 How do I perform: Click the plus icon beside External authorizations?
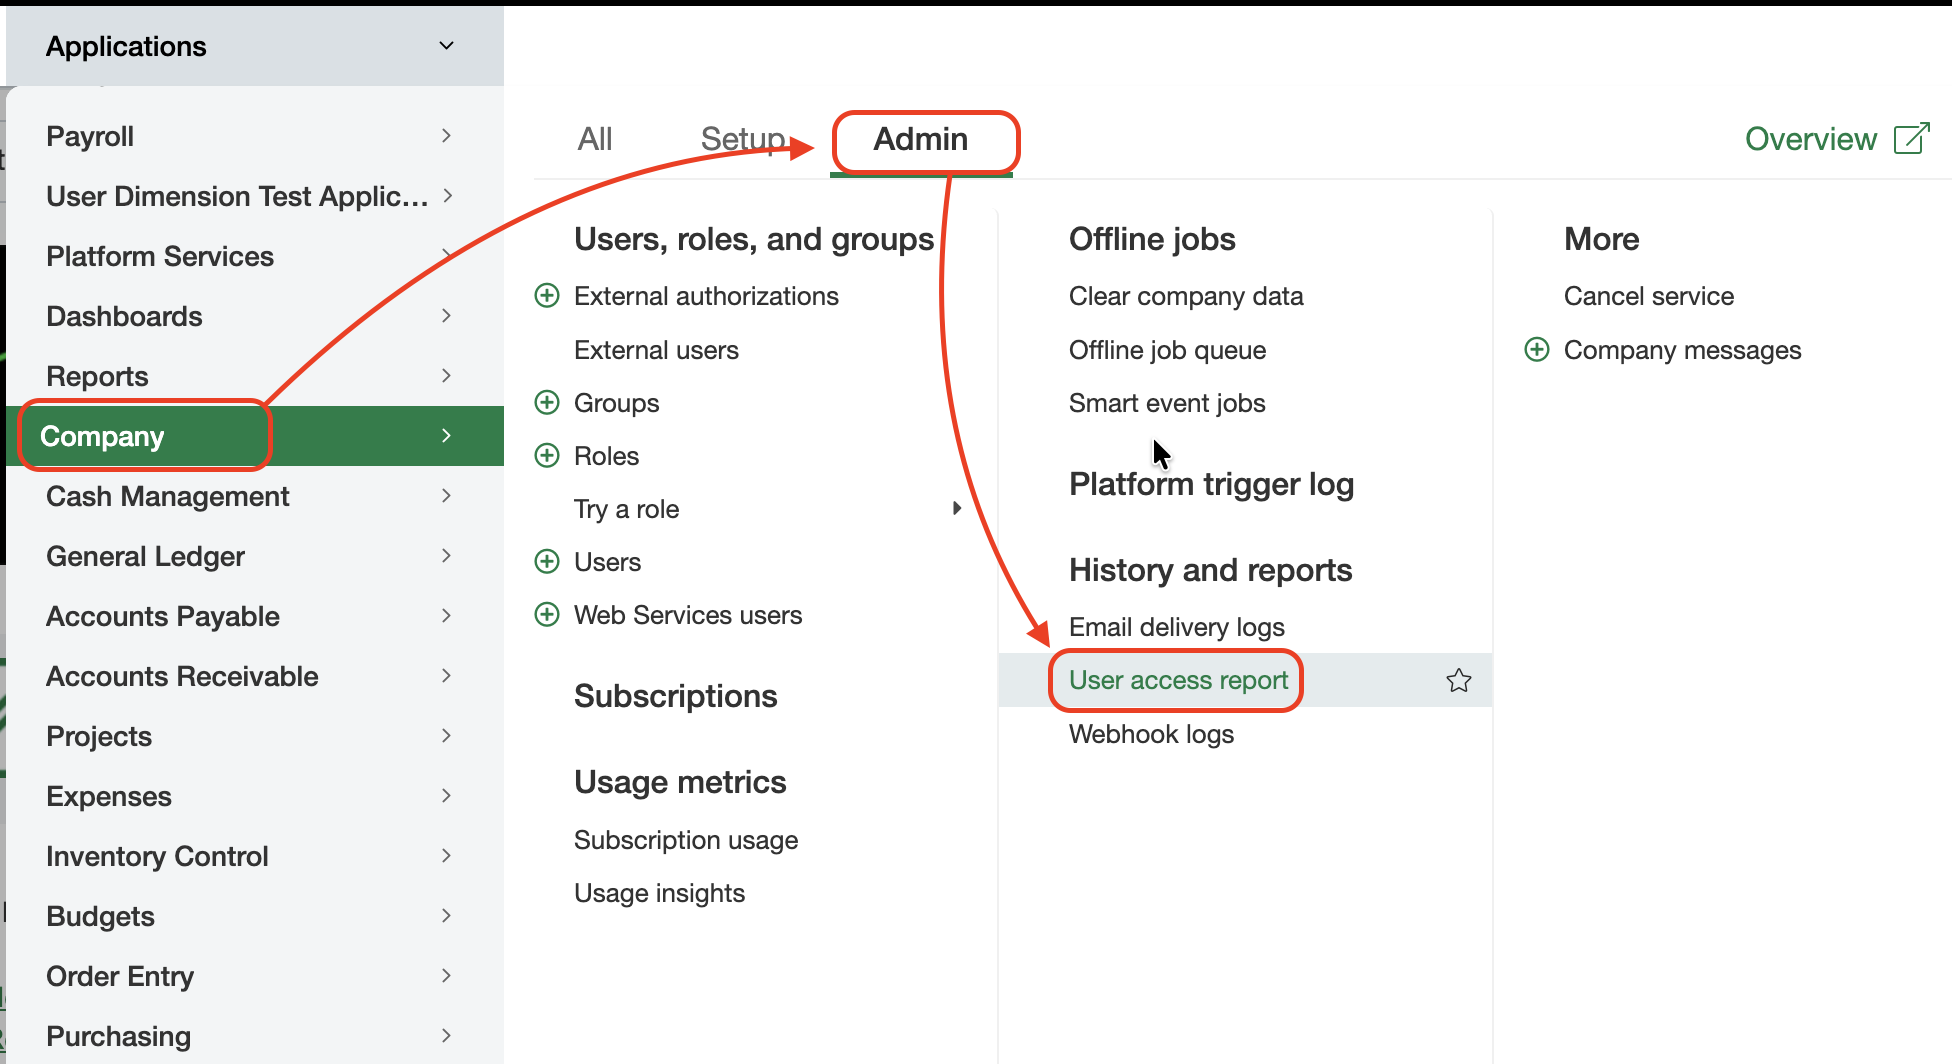(x=547, y=296)
